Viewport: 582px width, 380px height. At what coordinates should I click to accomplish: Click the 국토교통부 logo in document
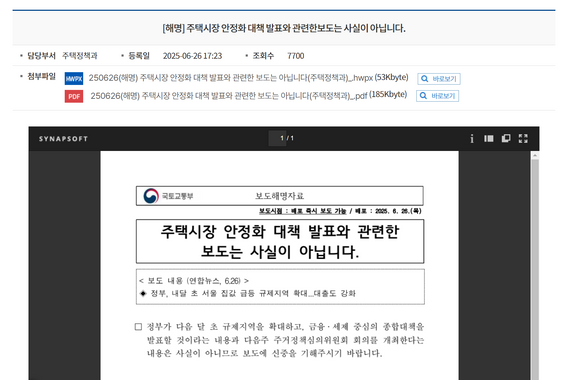pos(169,196)
